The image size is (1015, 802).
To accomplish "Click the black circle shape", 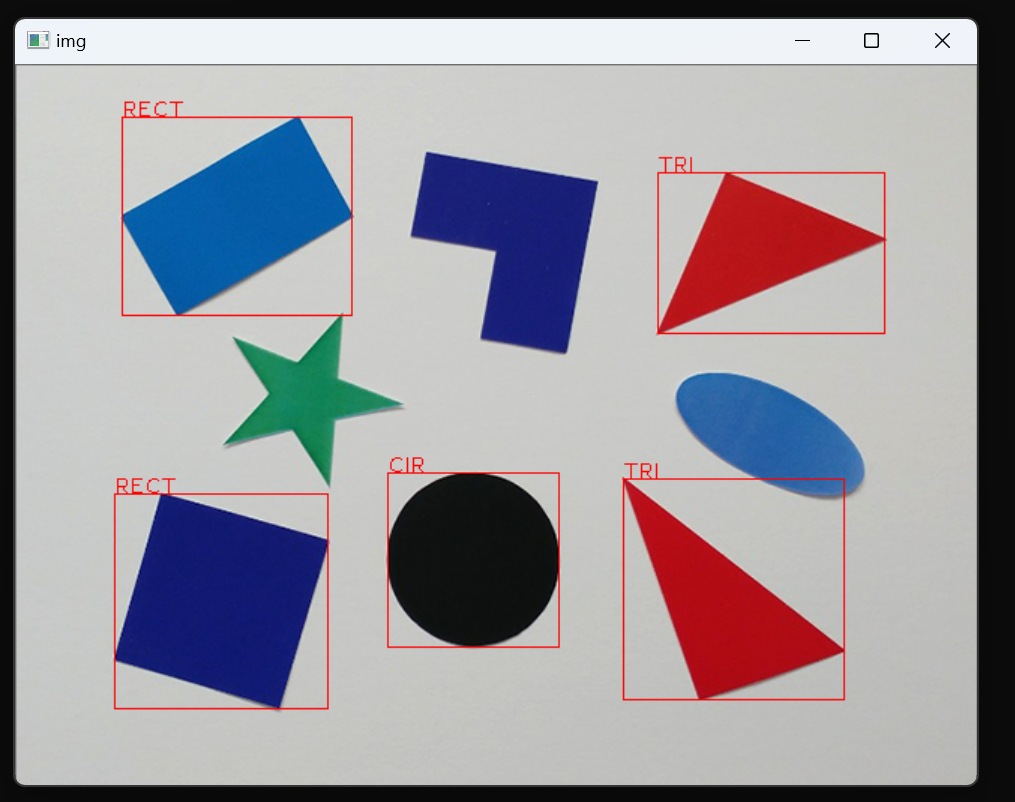I will tap(473, 560).
